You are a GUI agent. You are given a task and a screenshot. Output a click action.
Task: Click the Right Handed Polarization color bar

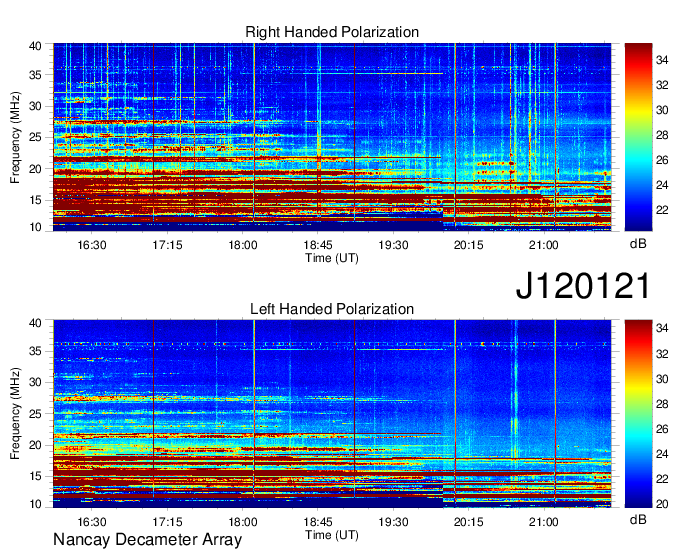tap(638, 137)
